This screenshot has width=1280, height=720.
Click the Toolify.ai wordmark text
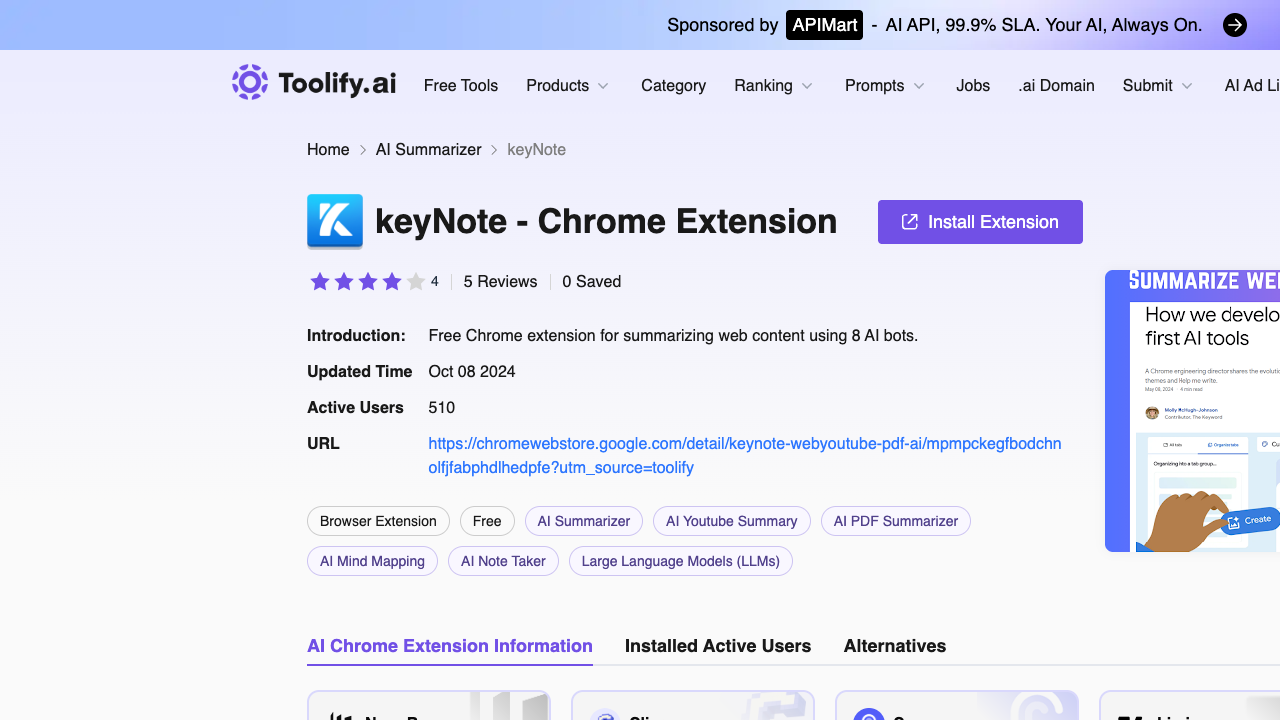tap(337, 84)
